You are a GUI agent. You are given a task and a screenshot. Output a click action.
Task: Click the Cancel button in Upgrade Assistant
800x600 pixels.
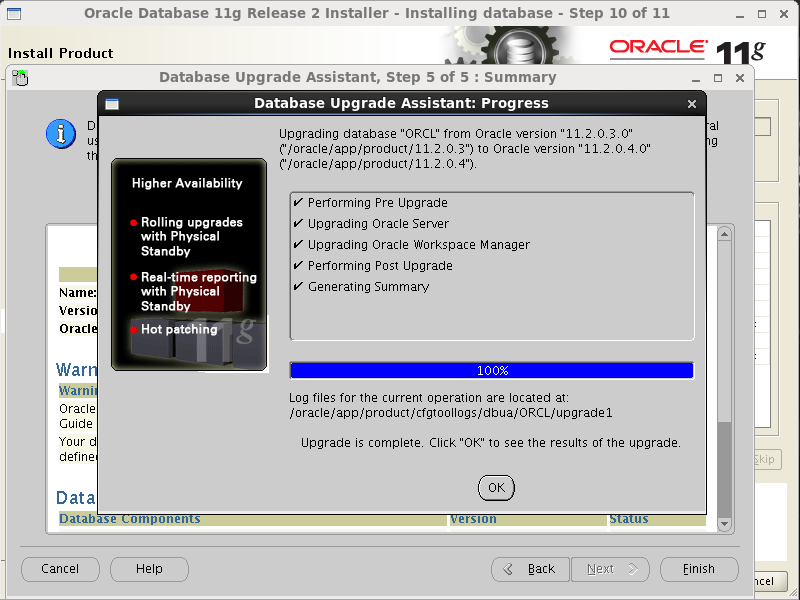(x=60, y=569)
